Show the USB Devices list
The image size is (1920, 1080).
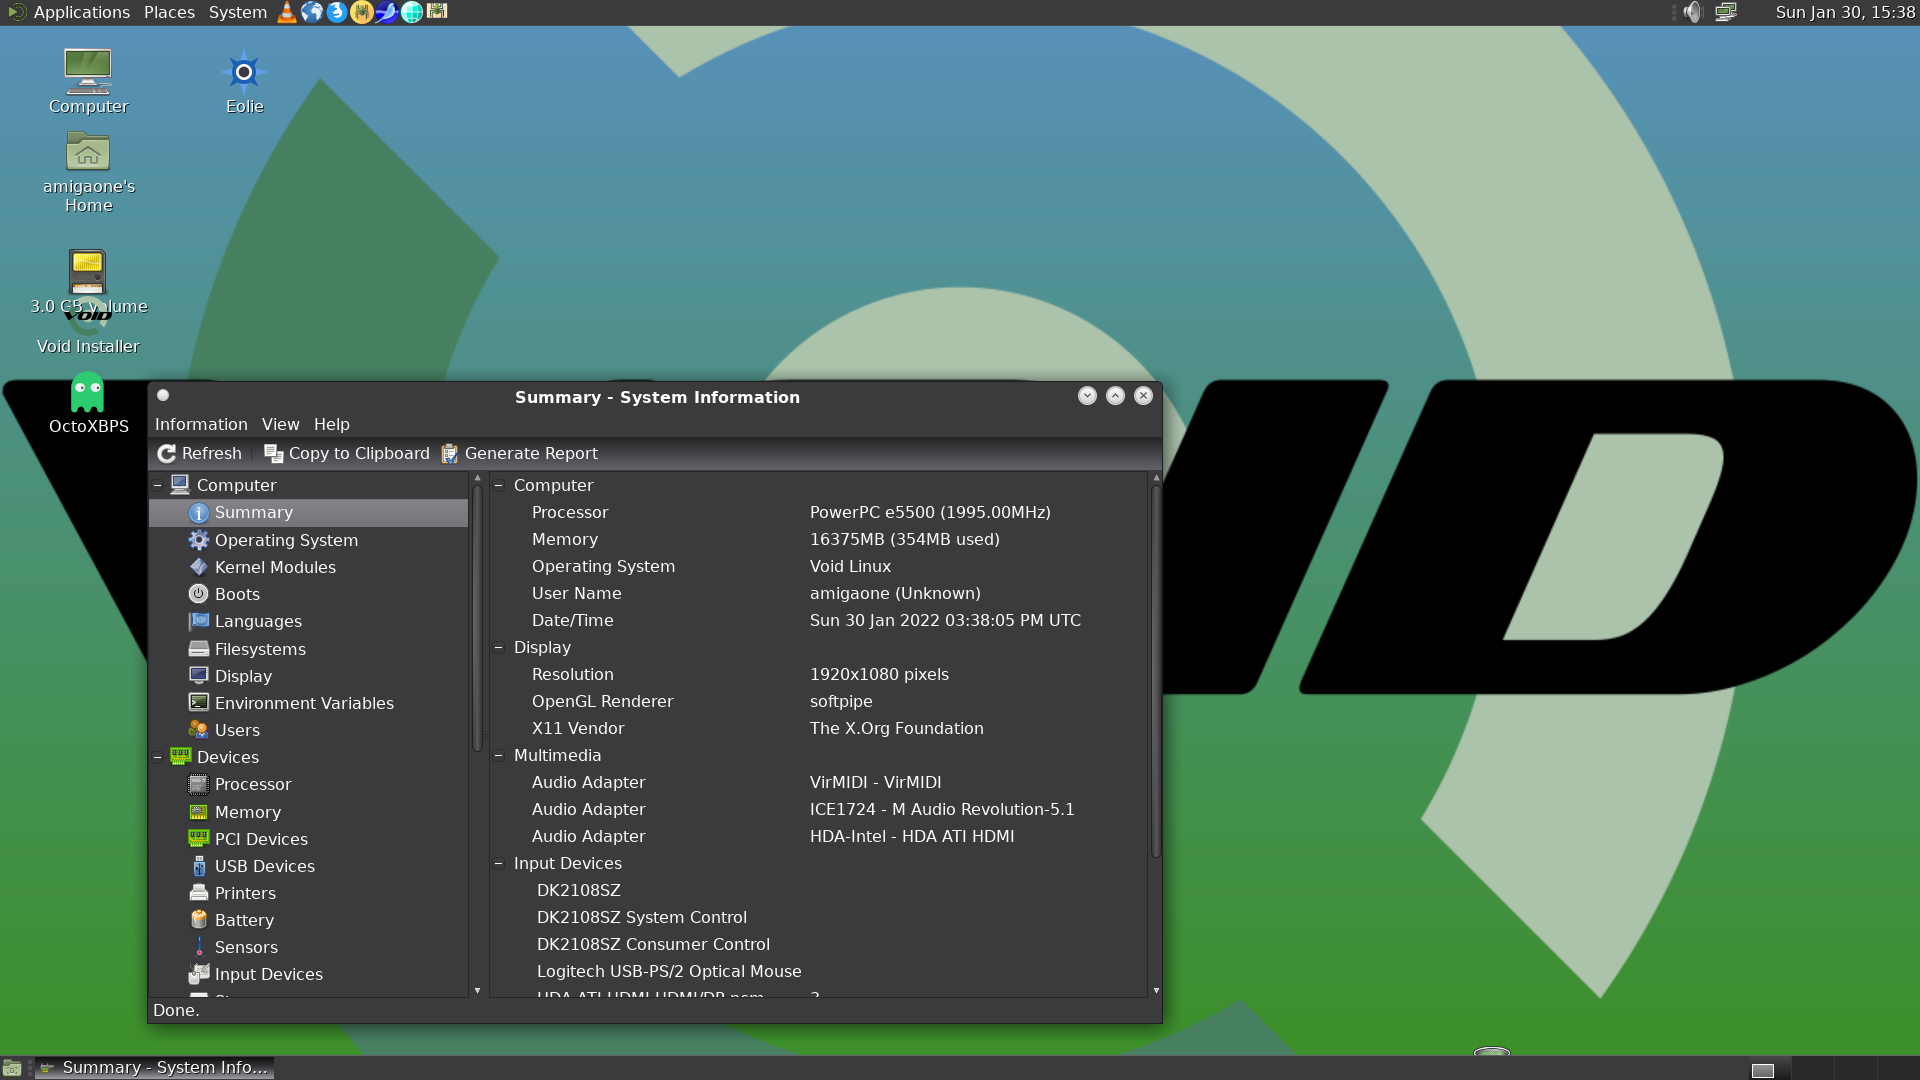(x=308, y=866)
